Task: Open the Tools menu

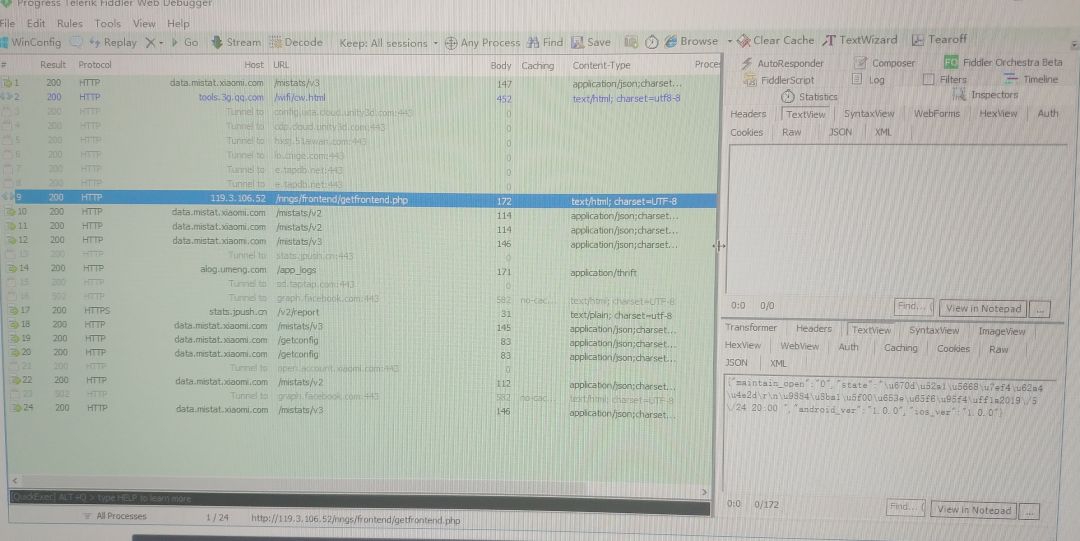Action: click(x=107, y=23)
